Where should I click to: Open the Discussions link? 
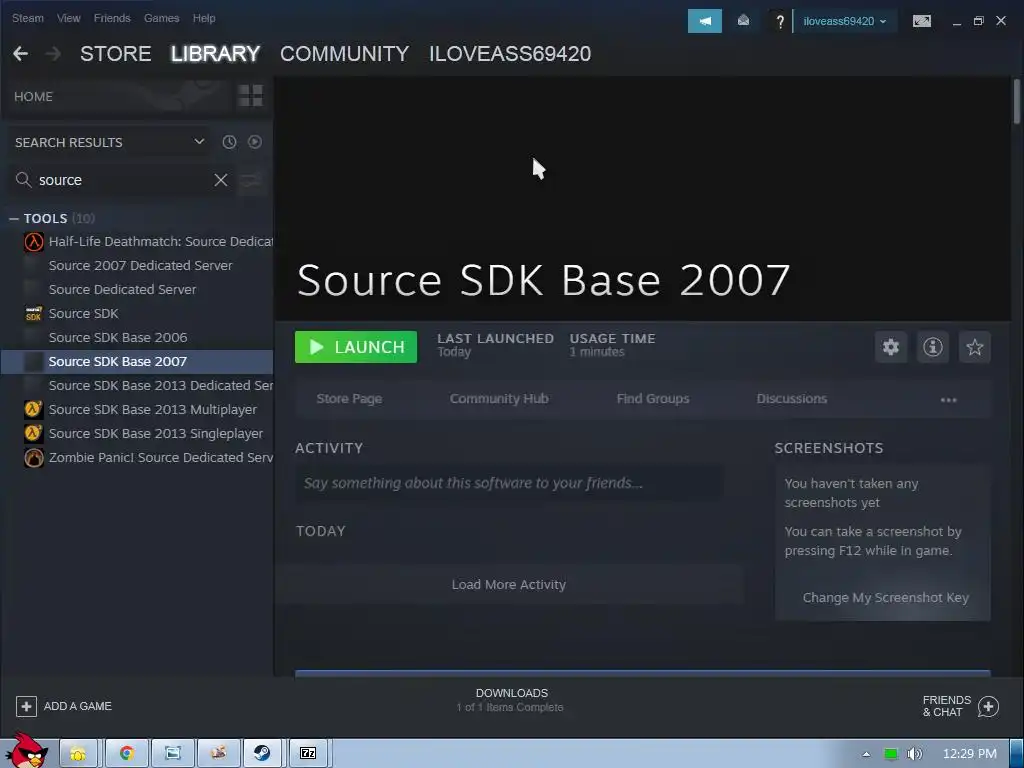[x=792, y=398]
